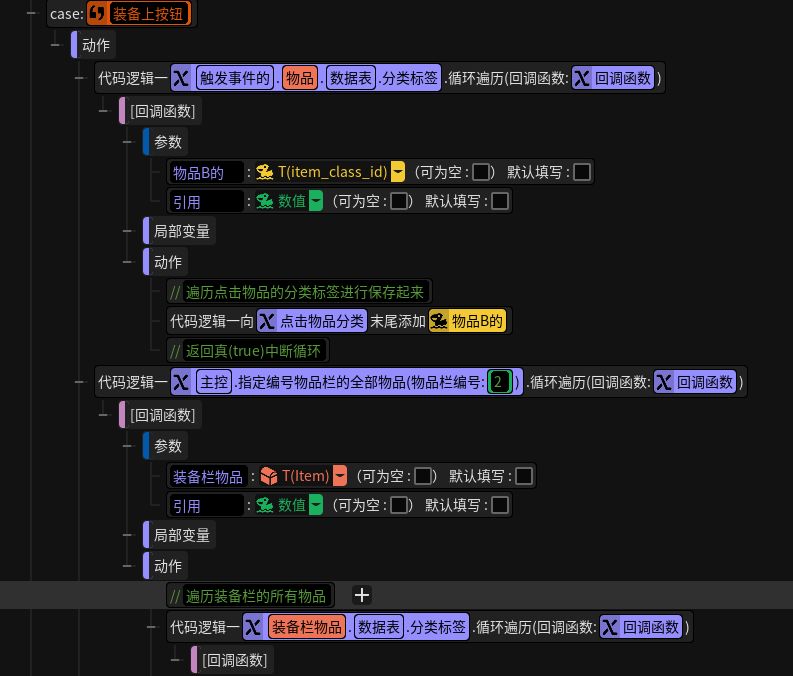Click X icon in 装备栏物品 row's 回调函数 argument
793x676 pixels.
pos(610,627)
